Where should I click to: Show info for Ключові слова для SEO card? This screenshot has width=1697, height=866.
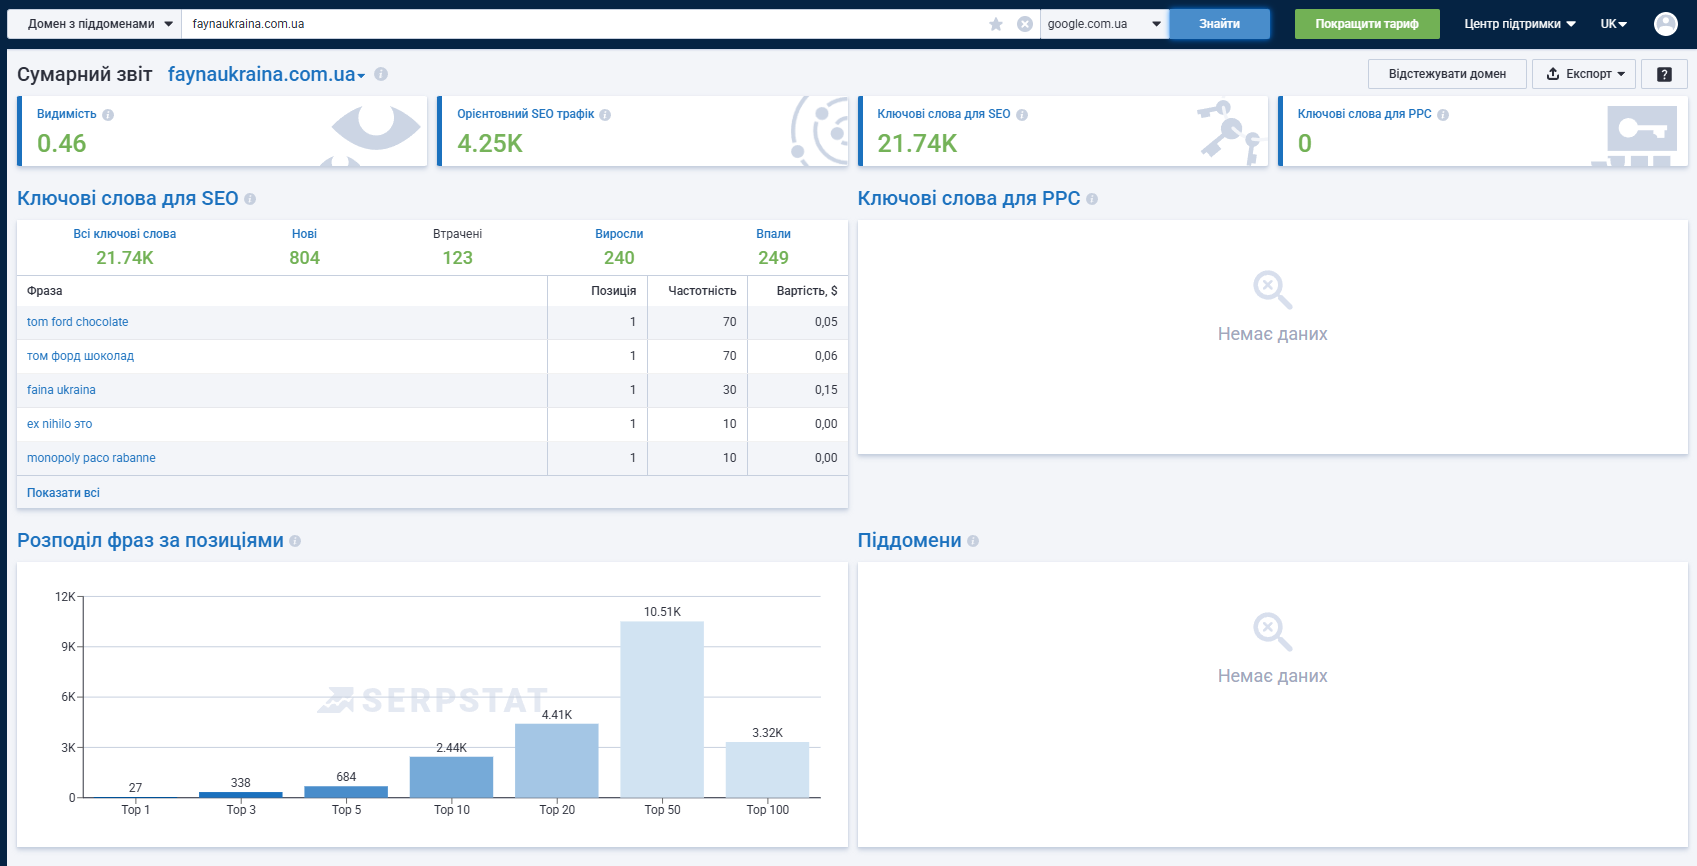point(1022,115)
